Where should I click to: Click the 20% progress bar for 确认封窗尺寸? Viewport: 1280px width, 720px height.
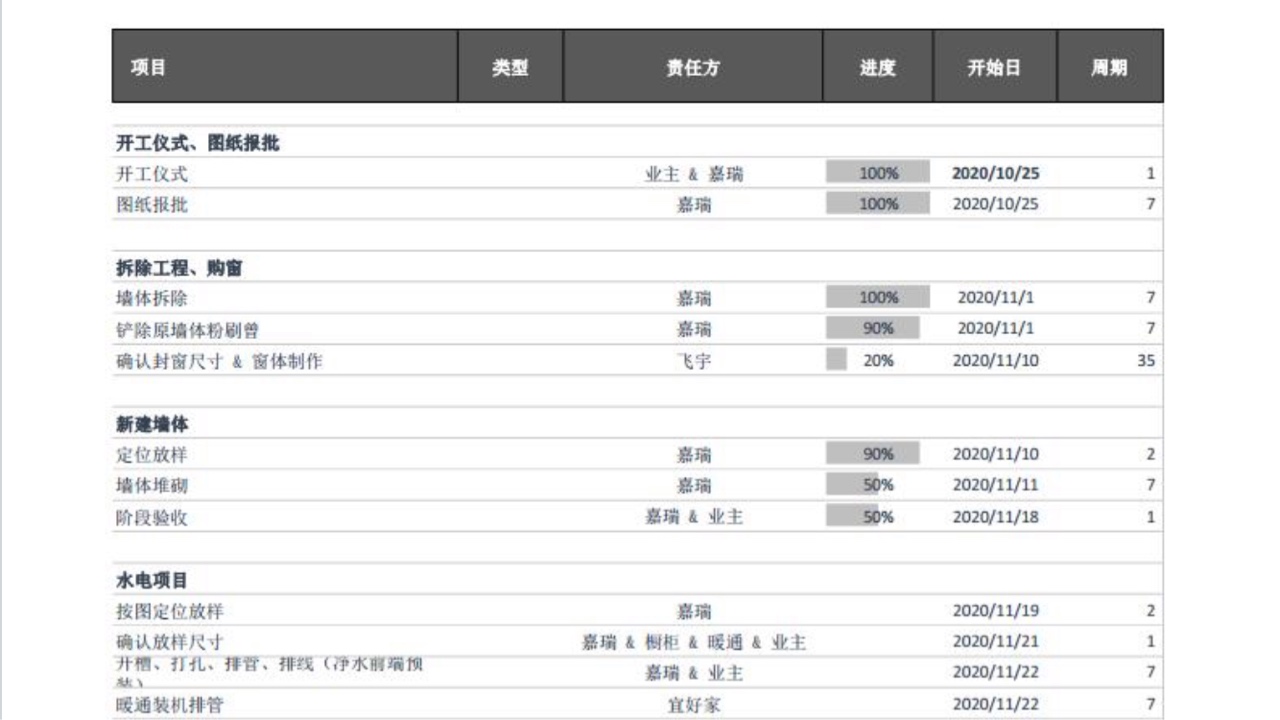point(837,360)
